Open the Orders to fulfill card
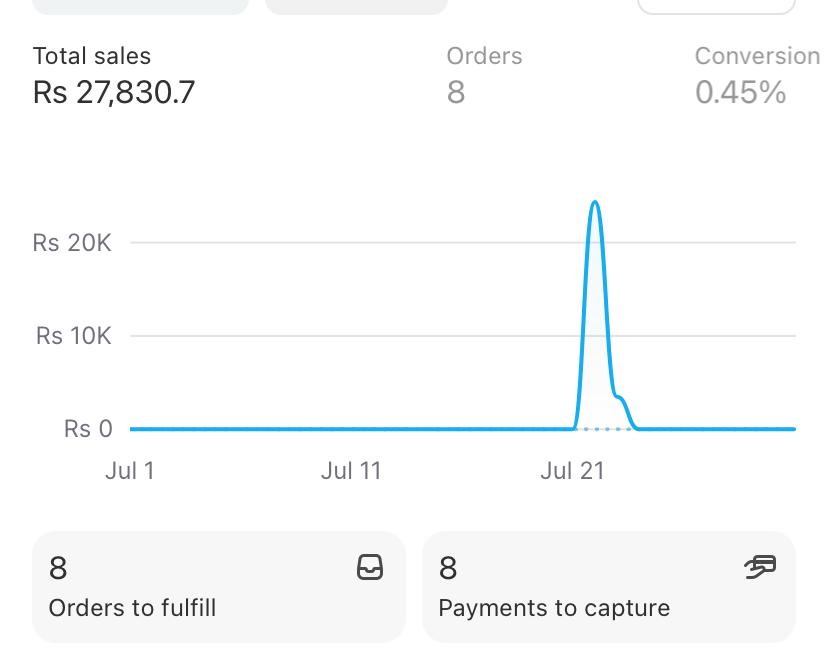Screen dimensions: 828x657 click(x=219, y=587)
